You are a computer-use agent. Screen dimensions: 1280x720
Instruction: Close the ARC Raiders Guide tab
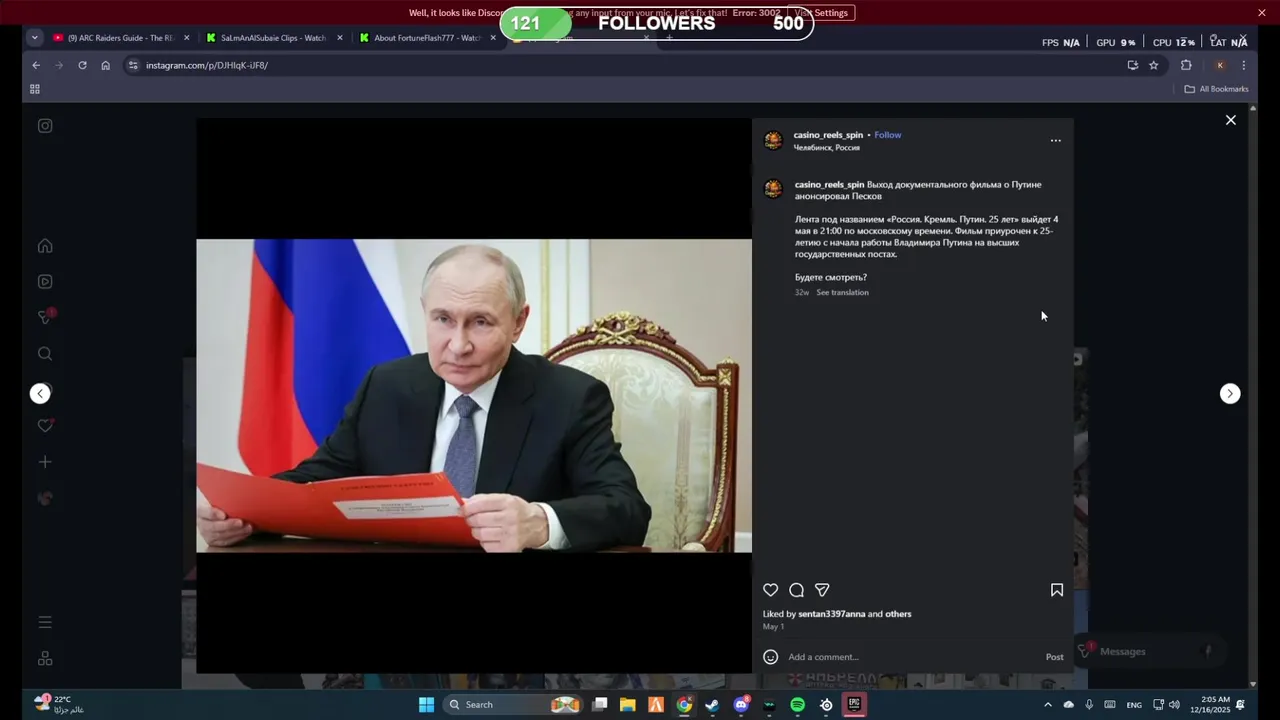(186, 38)
